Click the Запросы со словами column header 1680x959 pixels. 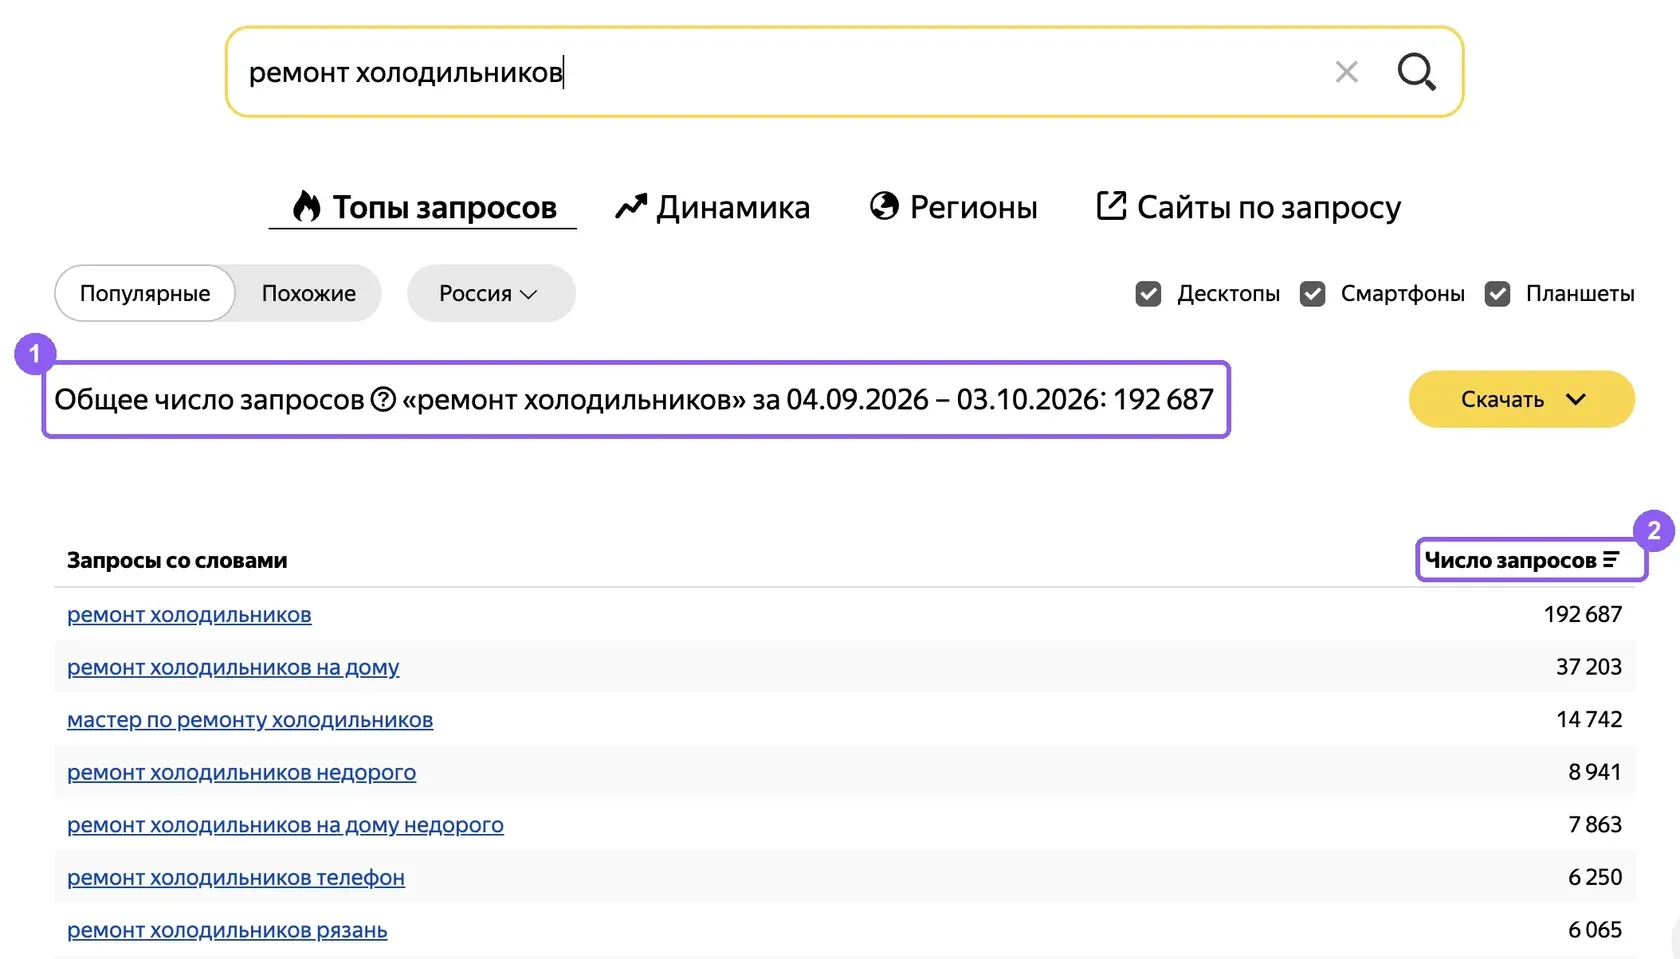pos(177,560)
